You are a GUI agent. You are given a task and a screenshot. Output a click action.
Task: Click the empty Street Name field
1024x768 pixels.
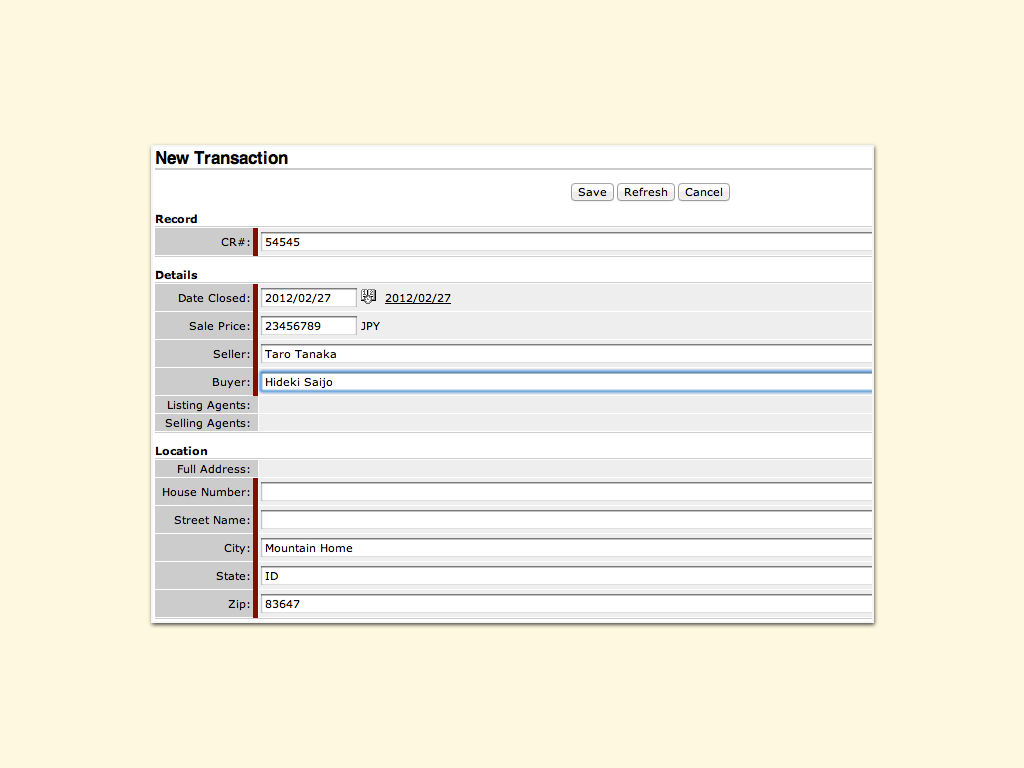click(x=565, y=520)
